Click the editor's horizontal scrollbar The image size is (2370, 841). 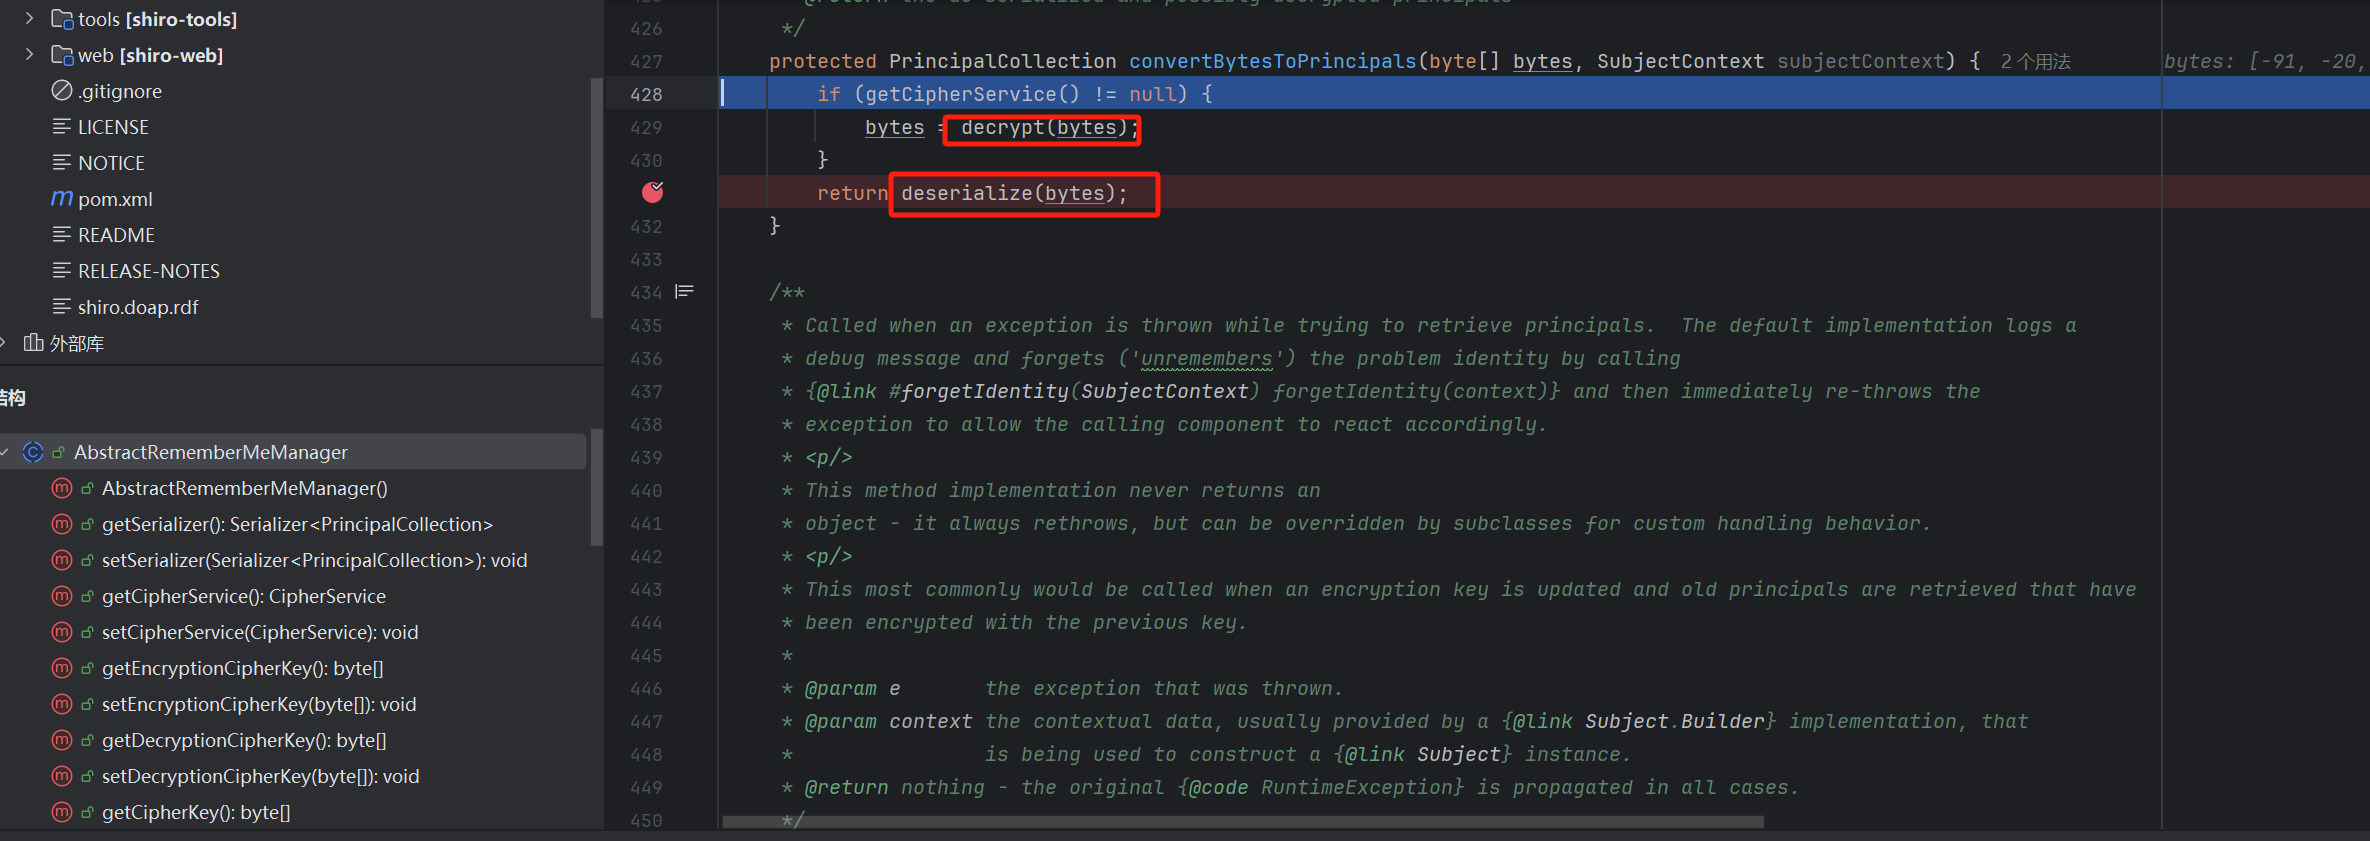point(1240,822)
